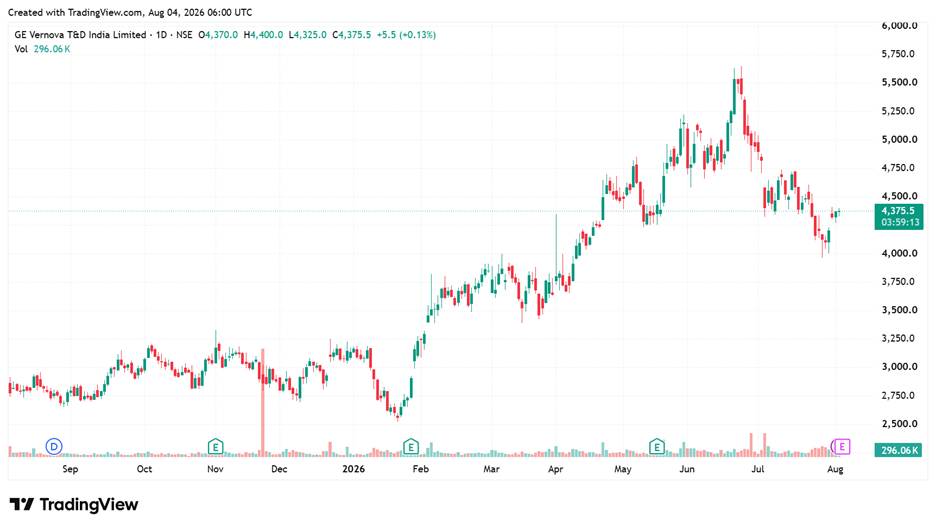Click the low value L4,325.0
Screen dimensions: 936x529
[x=307, y=35]
